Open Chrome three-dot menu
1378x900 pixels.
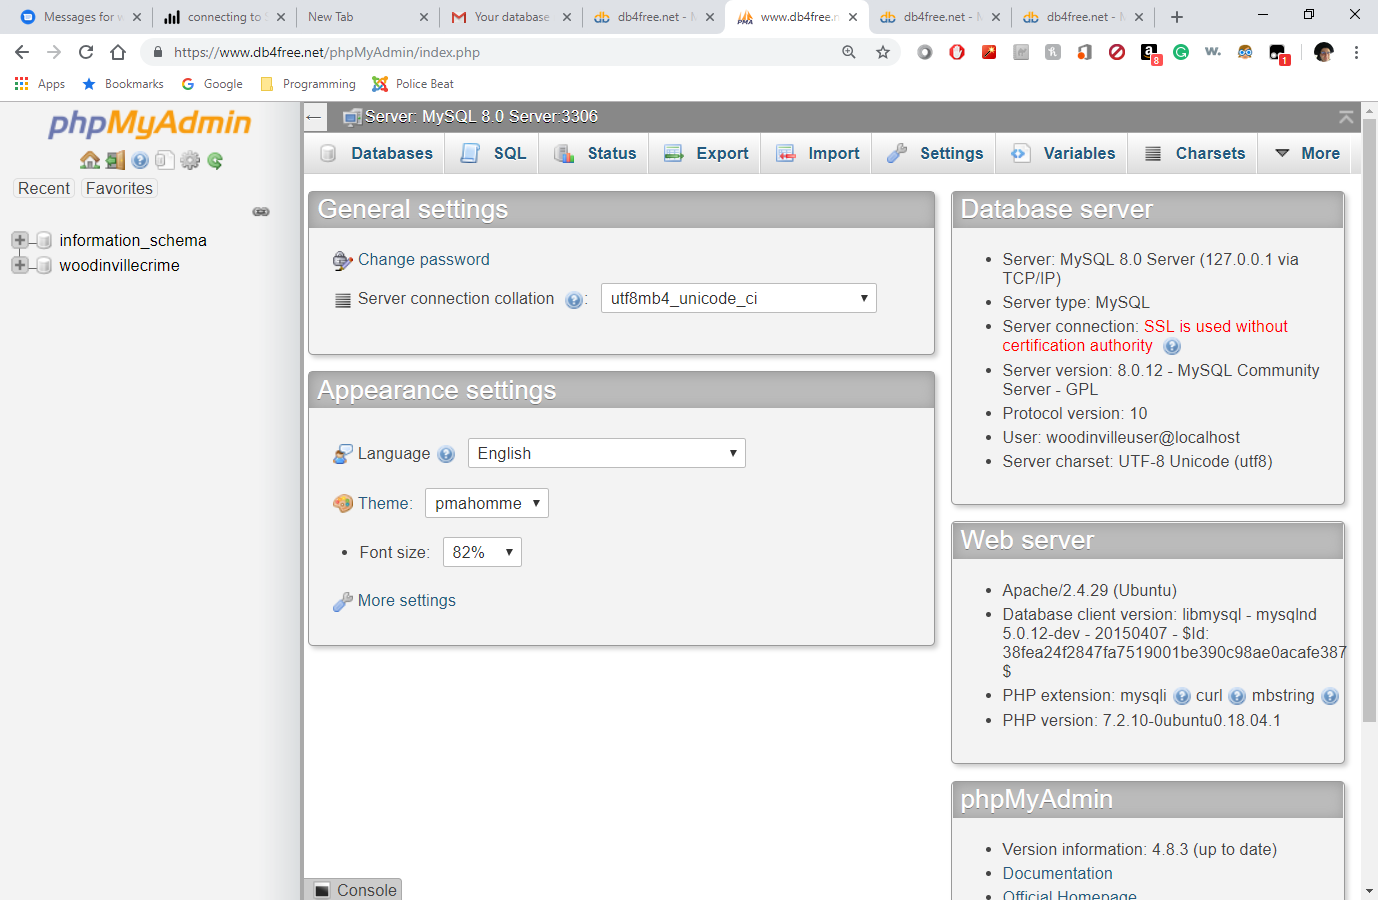pyautogui.click(x=1356, y=52)
